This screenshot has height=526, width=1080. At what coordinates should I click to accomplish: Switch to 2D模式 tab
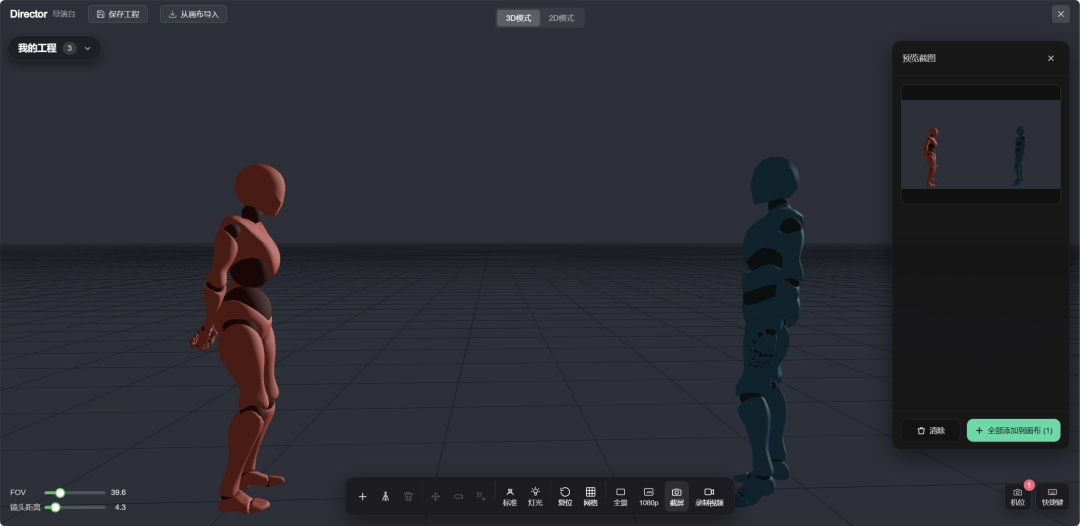click(561, 18)
